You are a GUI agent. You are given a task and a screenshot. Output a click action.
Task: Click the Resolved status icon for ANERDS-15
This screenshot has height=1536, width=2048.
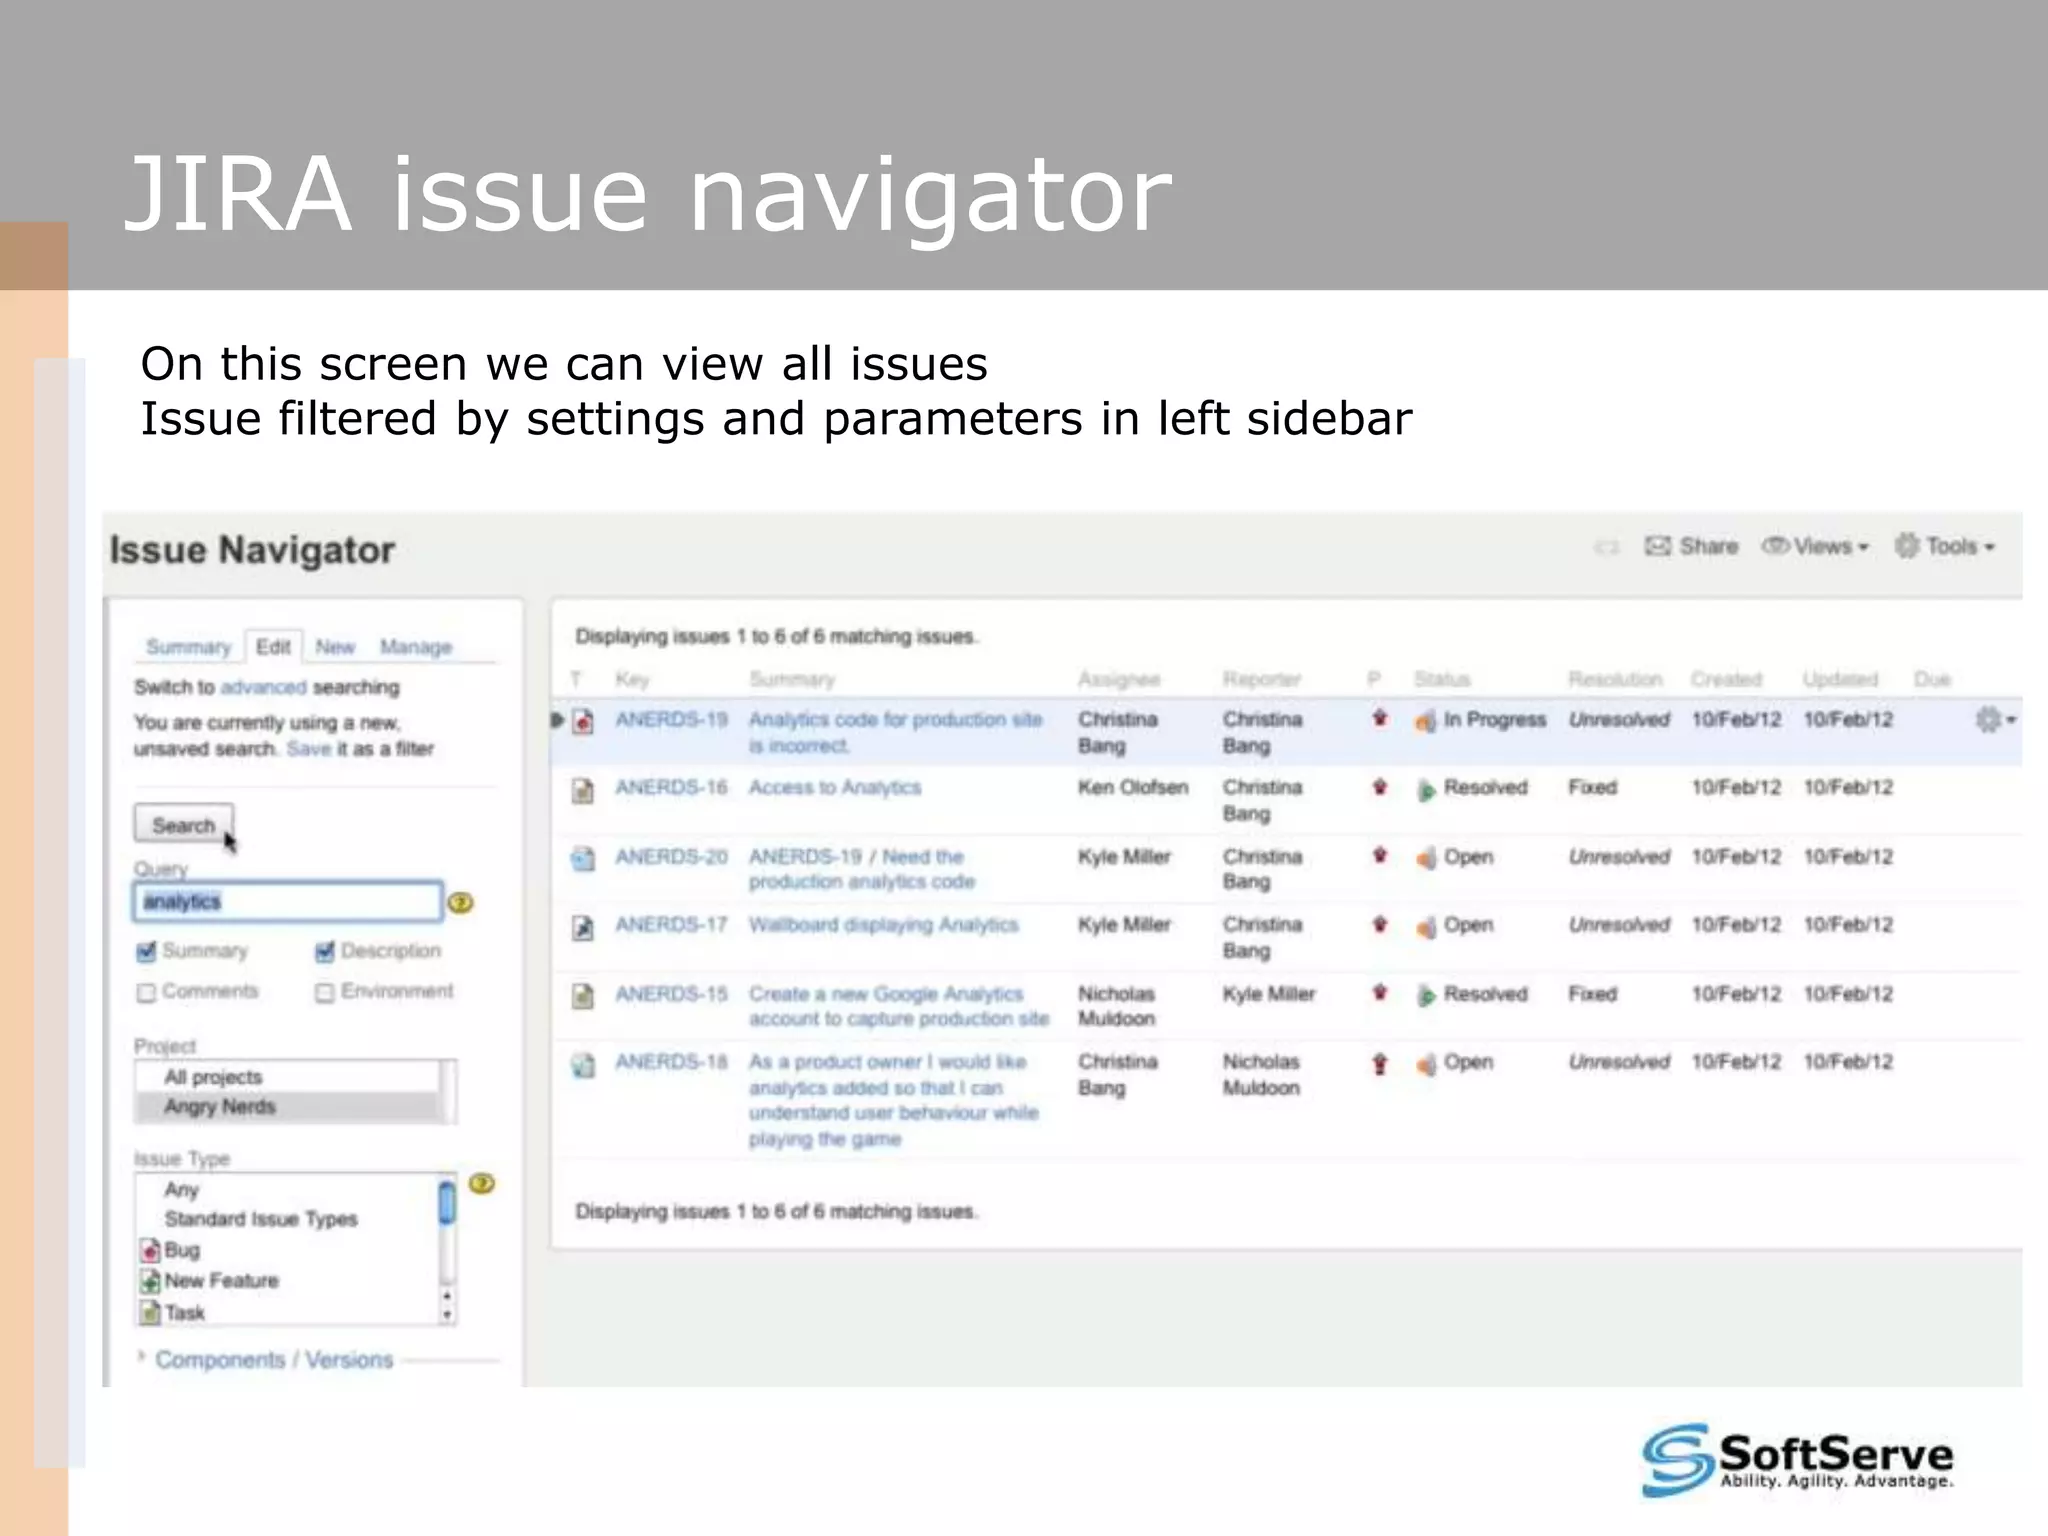tap(1426, 996)
